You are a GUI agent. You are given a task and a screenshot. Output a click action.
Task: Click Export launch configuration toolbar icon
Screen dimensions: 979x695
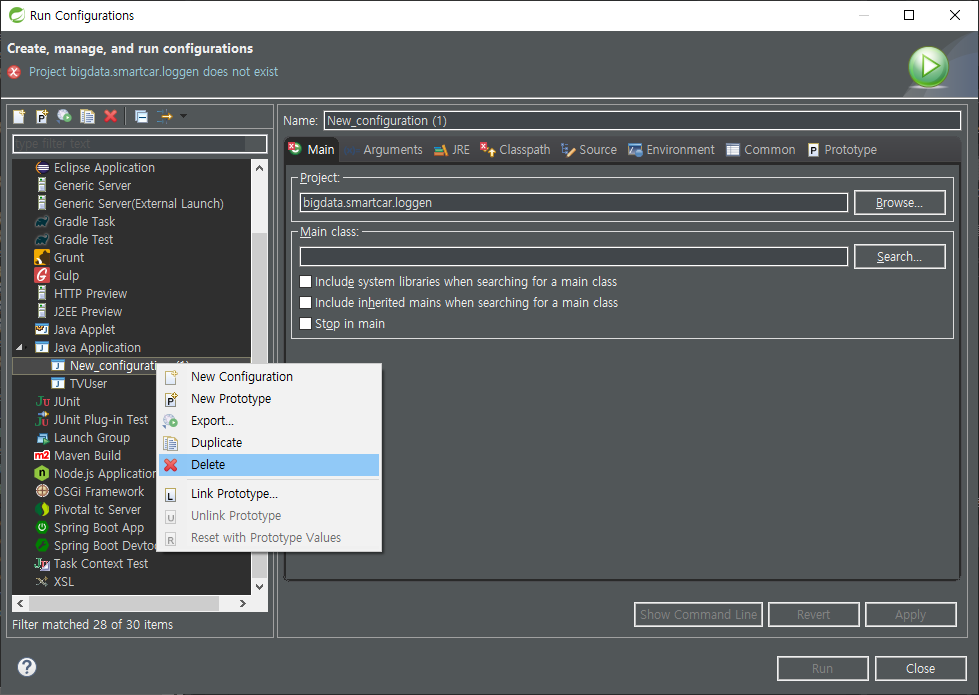(x=64, y=116)
